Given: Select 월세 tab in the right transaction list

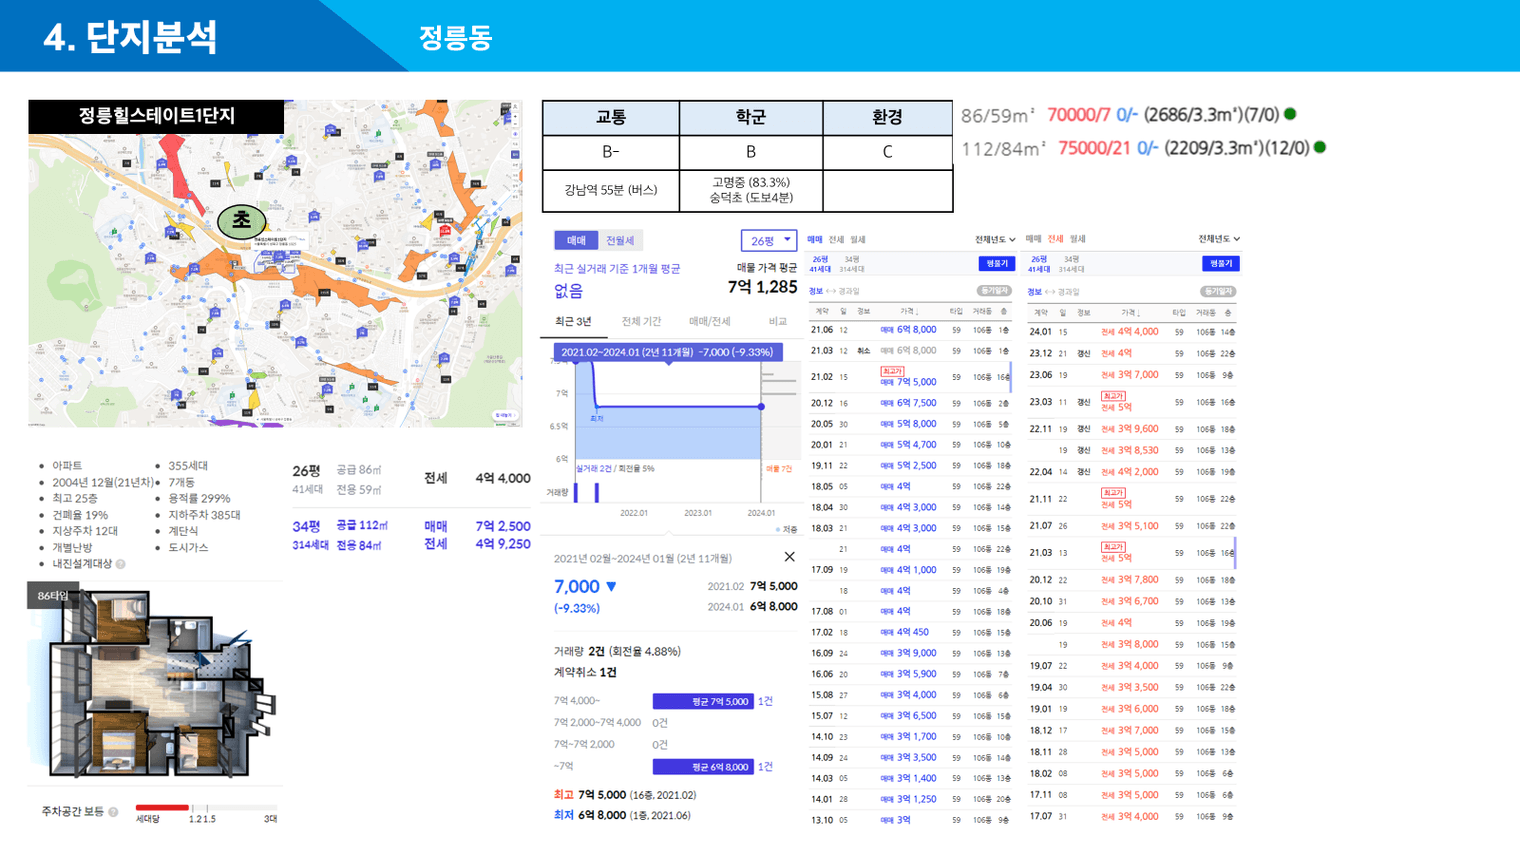Looking at the screenshot, I should (x=1077, y=239).
